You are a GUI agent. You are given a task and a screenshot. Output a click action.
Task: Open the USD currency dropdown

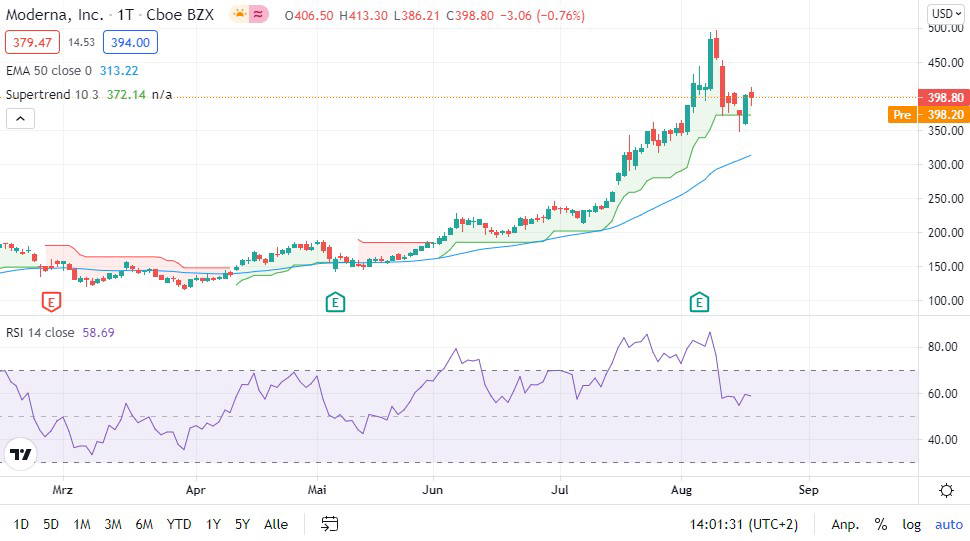tap(946, 14)
